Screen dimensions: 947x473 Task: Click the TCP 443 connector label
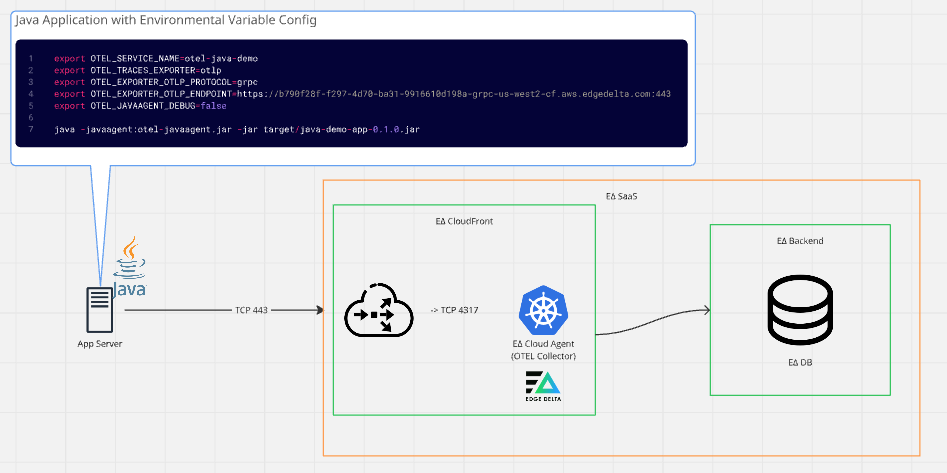[x=251, y=311]
